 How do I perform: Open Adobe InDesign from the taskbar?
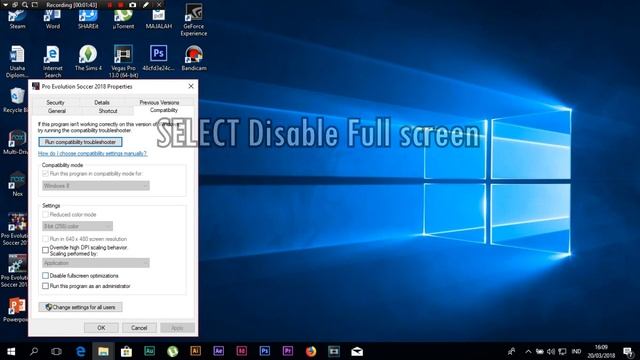click(242, 351)
